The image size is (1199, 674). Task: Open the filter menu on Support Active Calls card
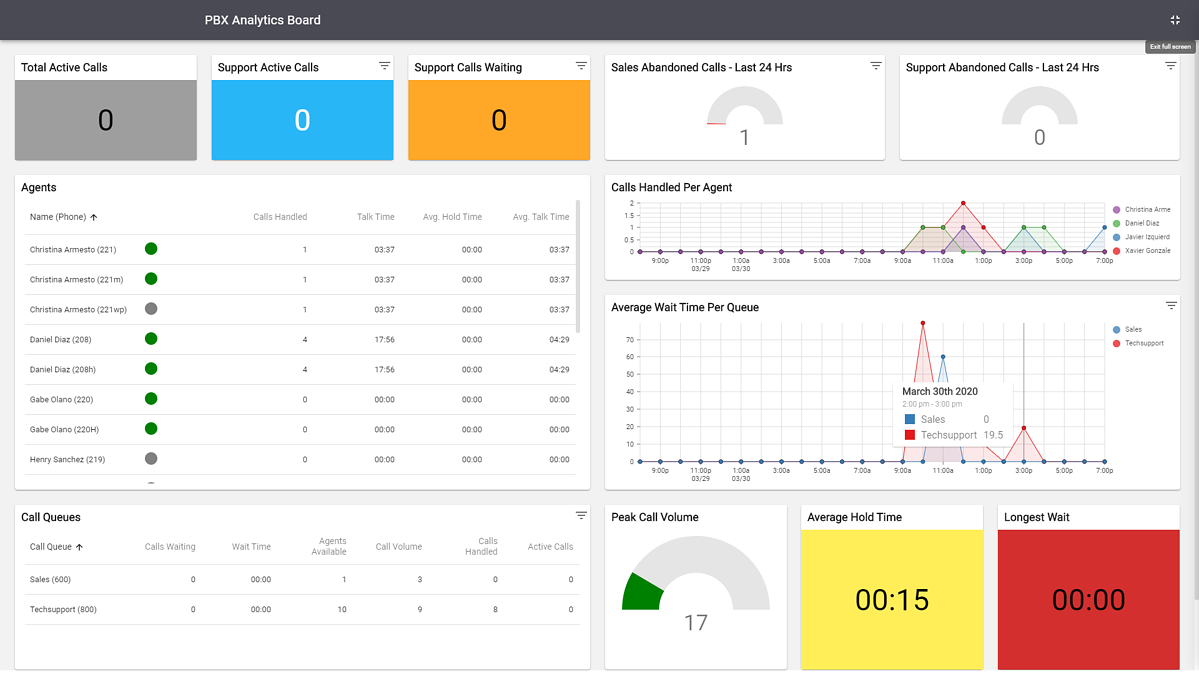(384, 66)
